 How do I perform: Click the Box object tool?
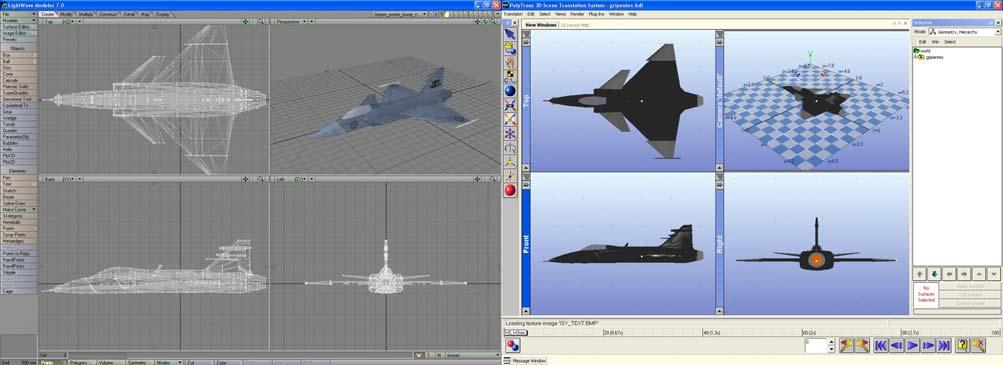19,55
